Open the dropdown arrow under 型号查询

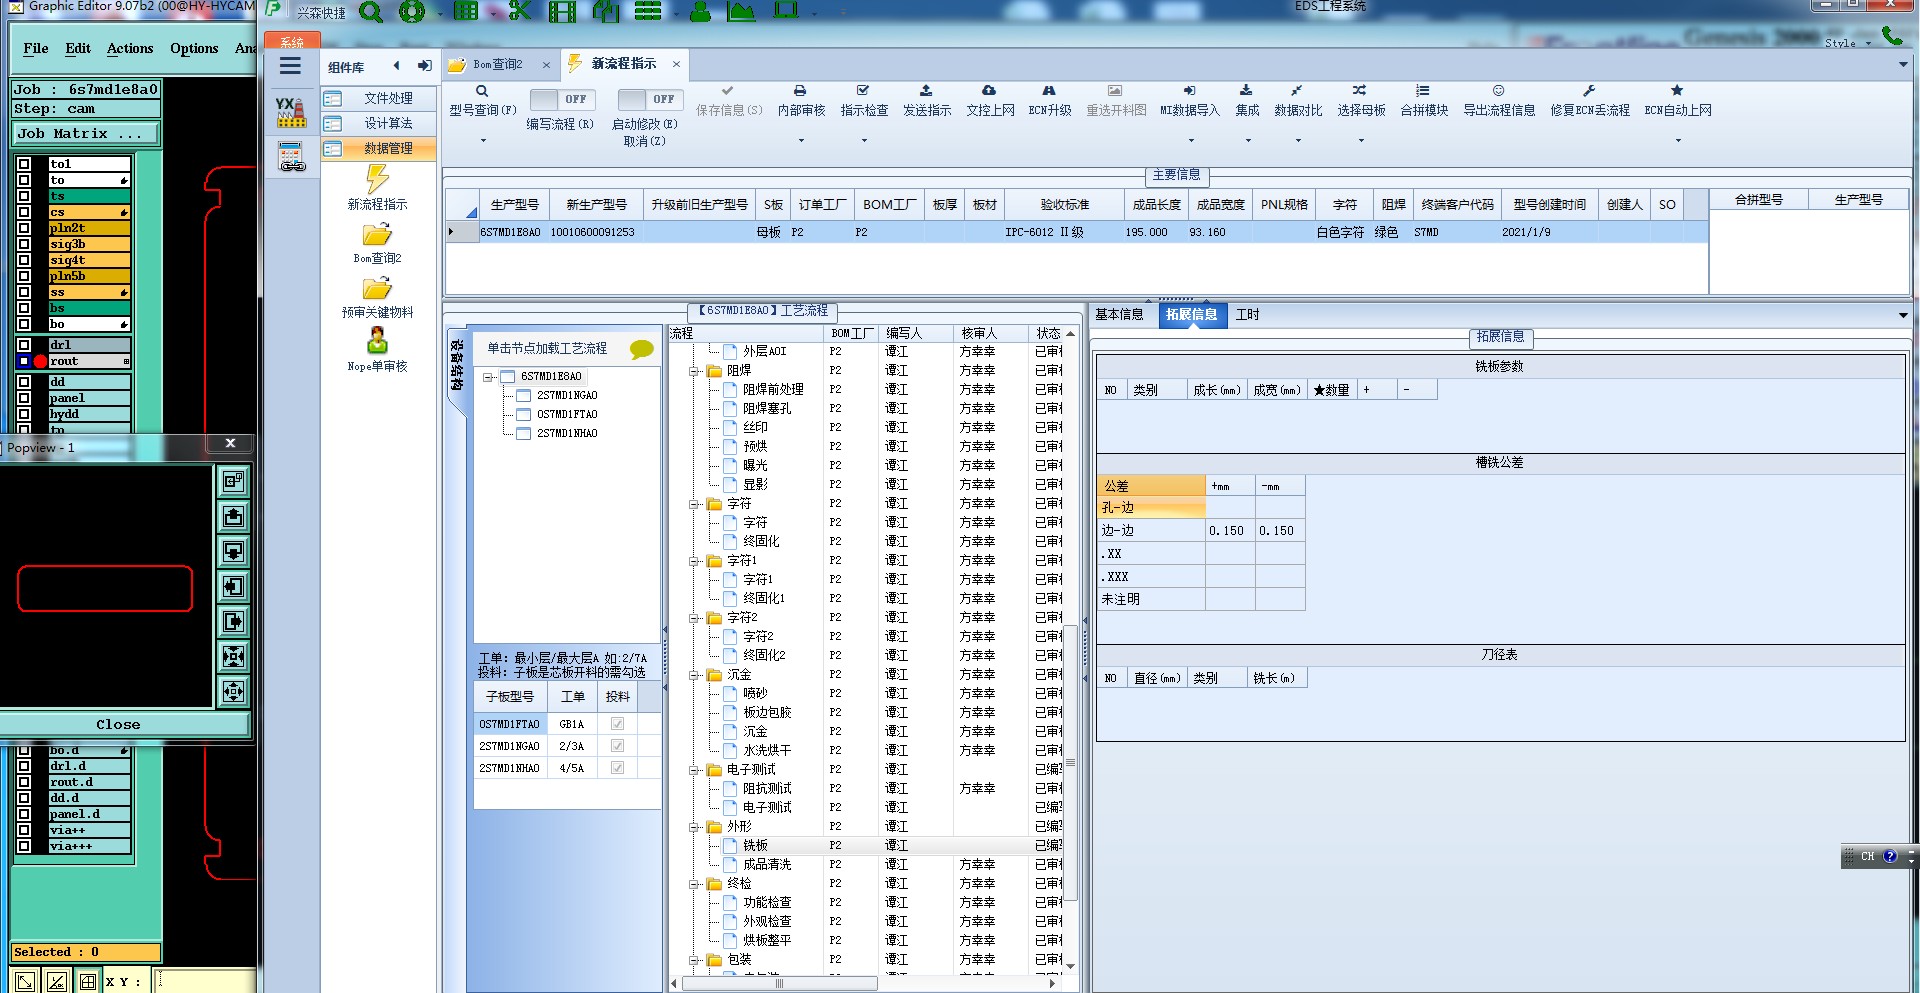click(483, 141)
